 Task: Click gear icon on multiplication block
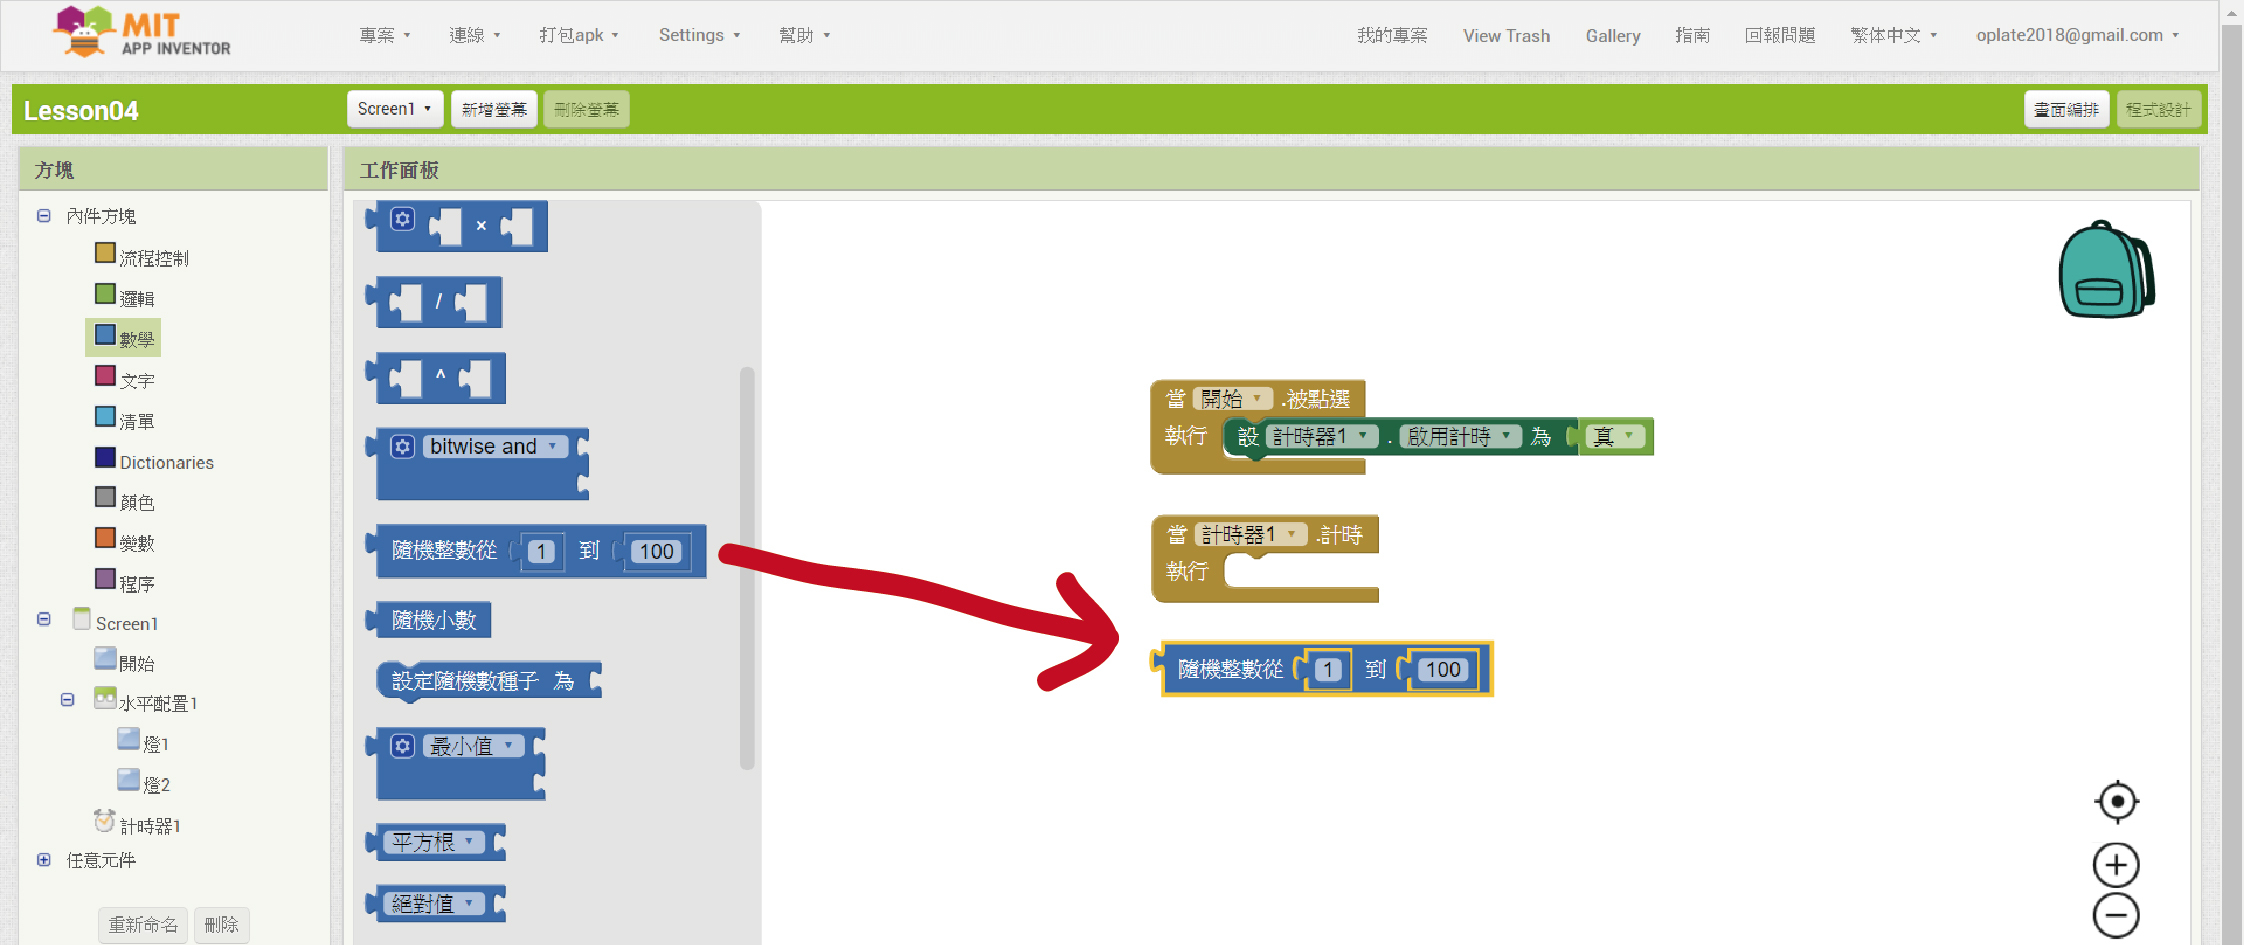[x=402, y=219]
